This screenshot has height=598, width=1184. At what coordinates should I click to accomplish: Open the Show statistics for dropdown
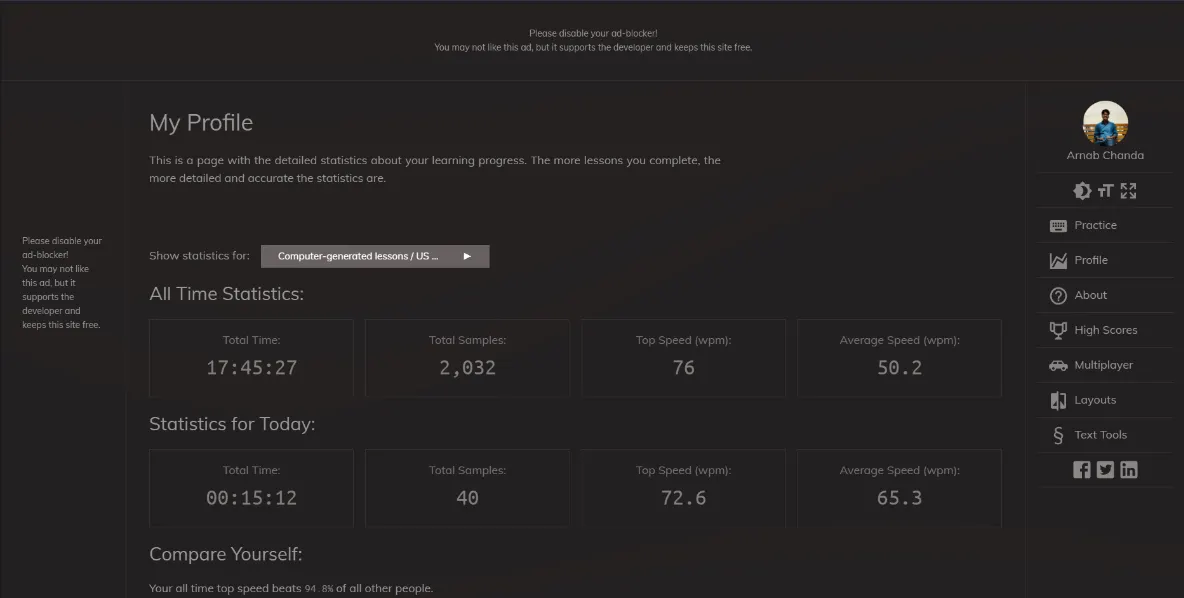pos(375,256)
